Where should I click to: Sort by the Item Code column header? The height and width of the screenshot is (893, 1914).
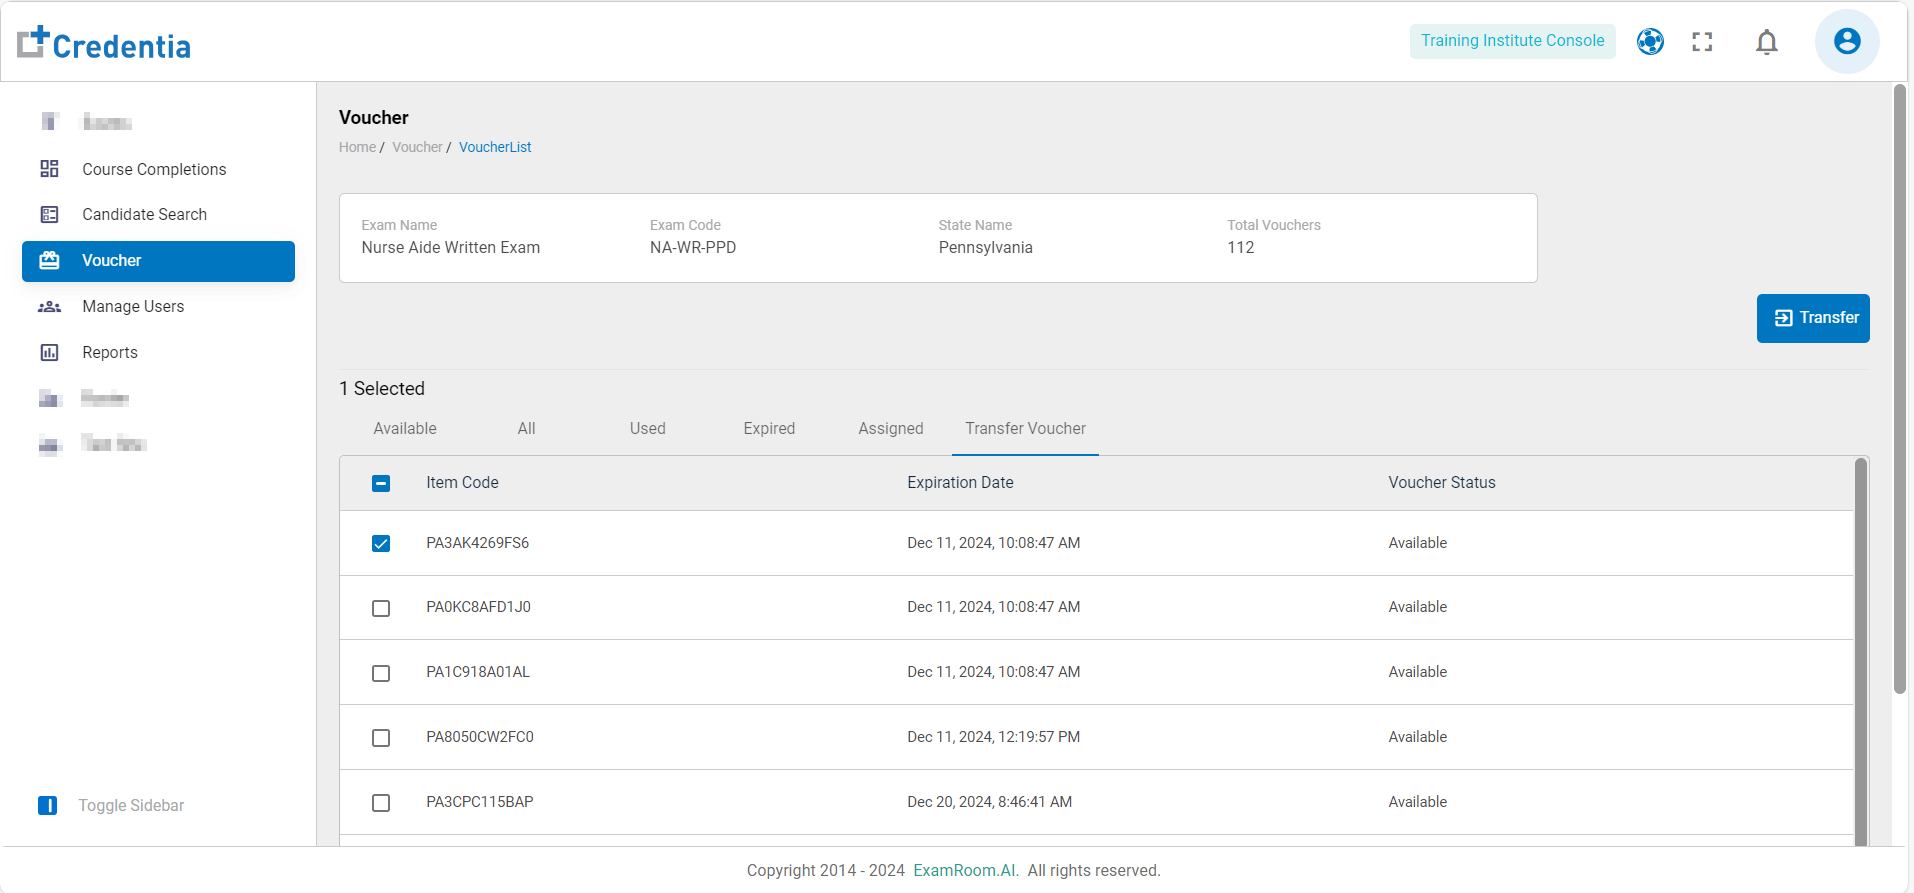coord(462,483)
